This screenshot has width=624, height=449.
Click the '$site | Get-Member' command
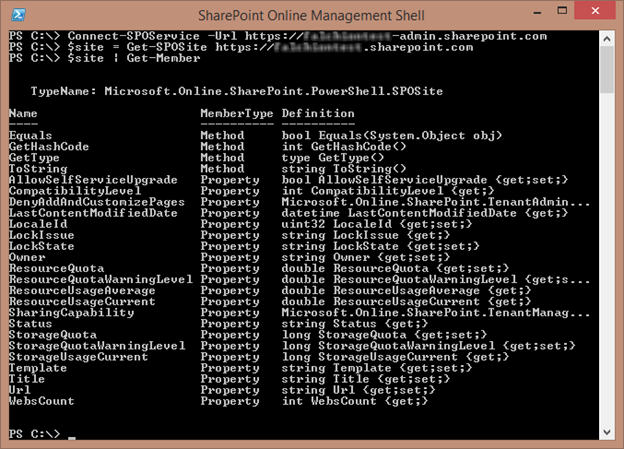point(134,59)
